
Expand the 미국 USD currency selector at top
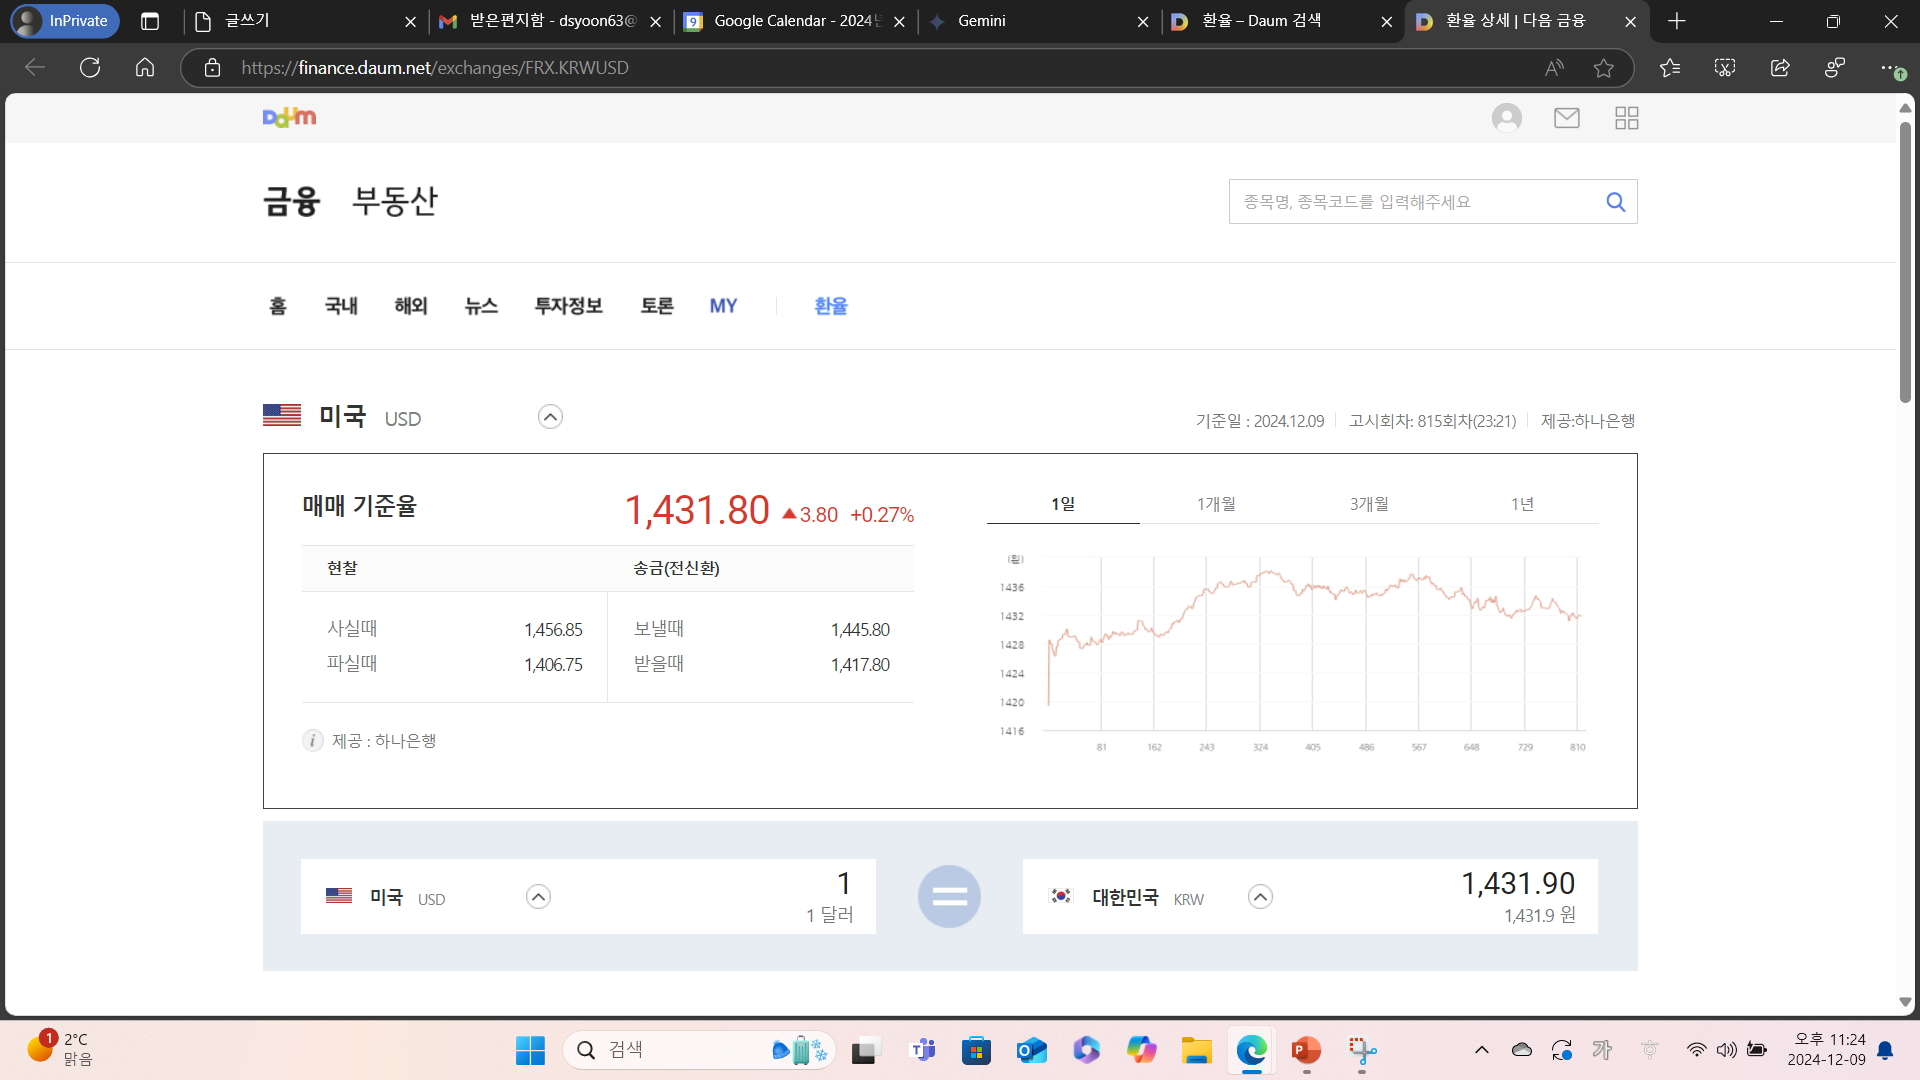(550, 417)
